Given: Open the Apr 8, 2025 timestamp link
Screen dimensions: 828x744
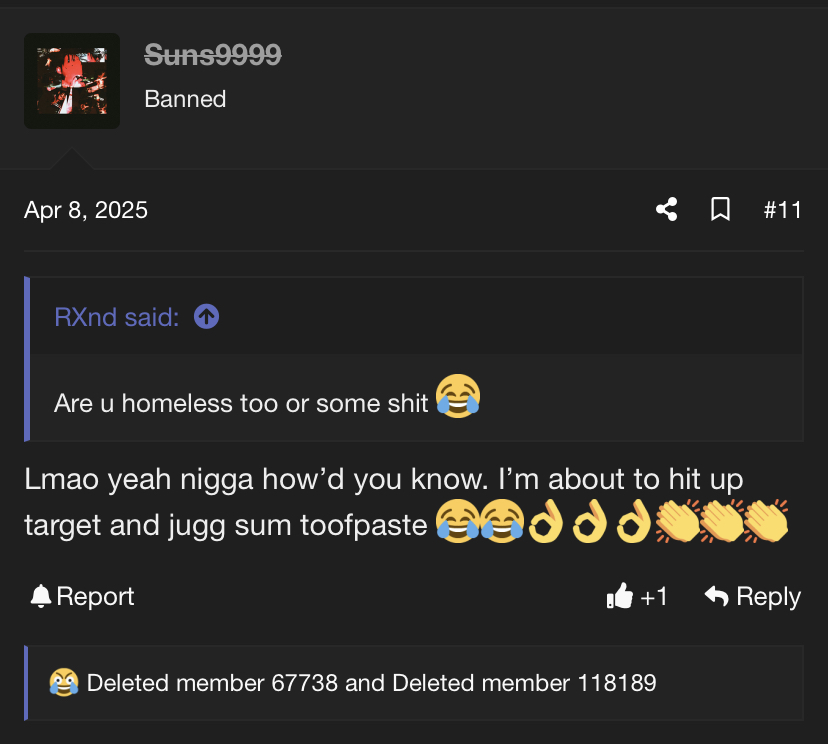Looking at the screenshot, I should click(x=86, y=210).
